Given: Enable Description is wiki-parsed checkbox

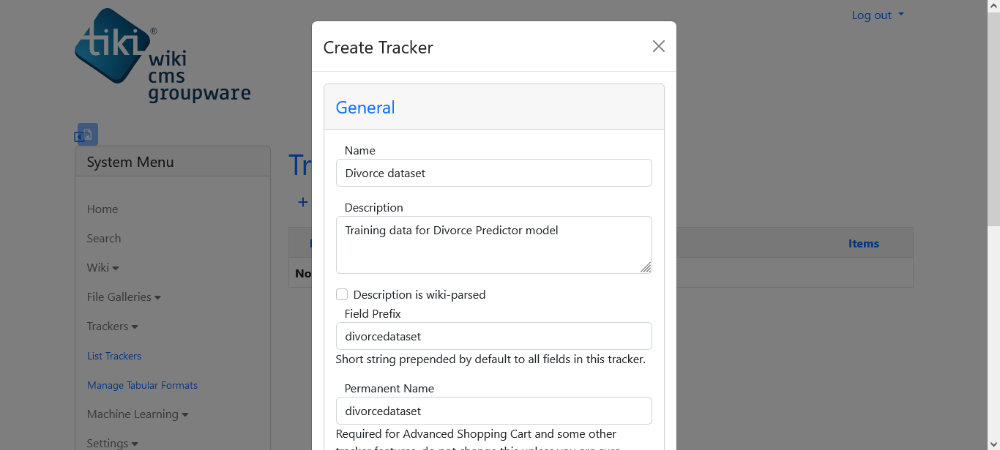Looking at the screenshot, I should [342, 294].
